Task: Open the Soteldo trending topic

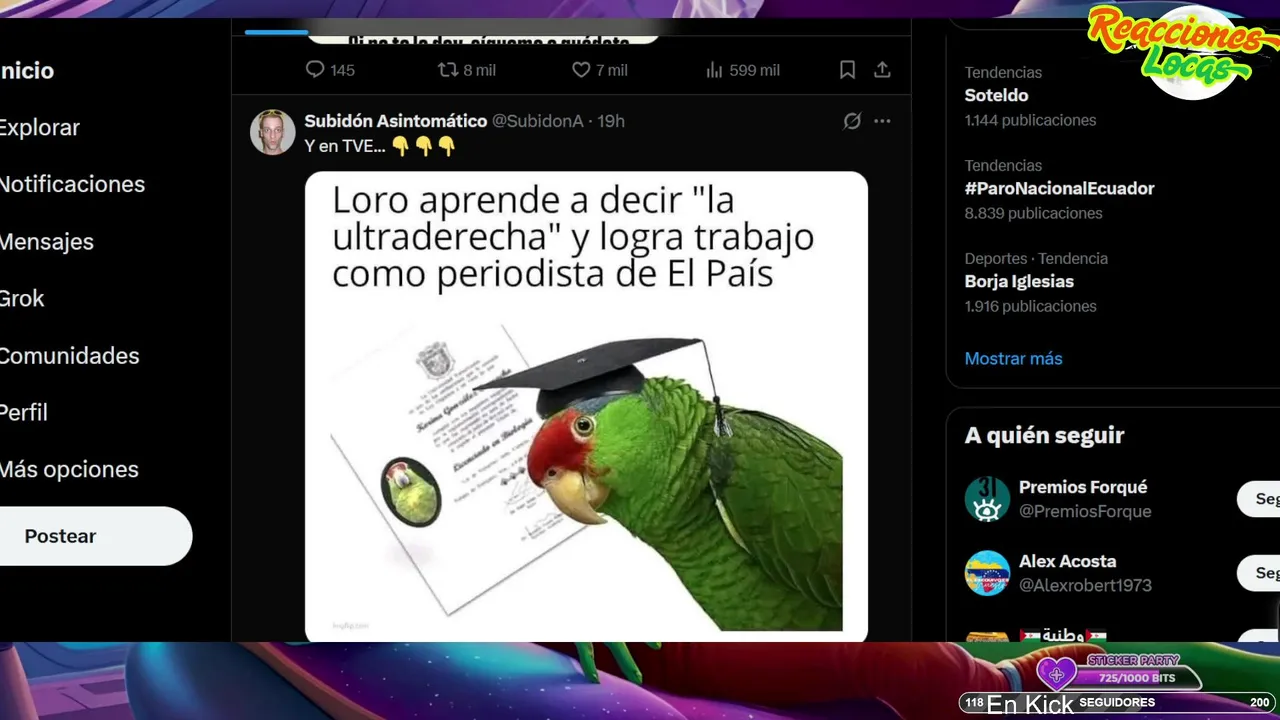Action: pos(996,96)
